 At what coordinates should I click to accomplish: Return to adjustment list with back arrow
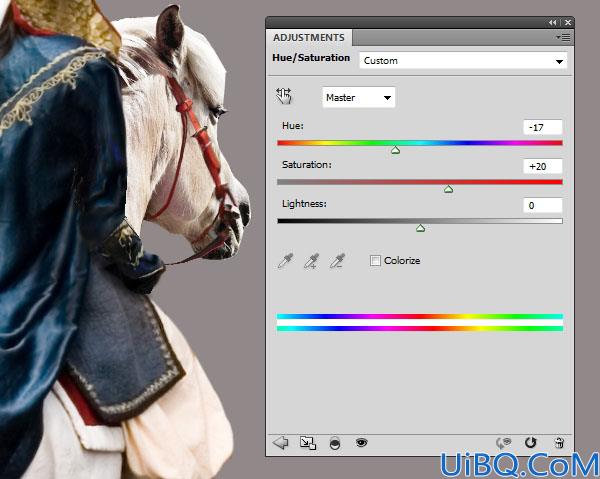click(280, 443)
